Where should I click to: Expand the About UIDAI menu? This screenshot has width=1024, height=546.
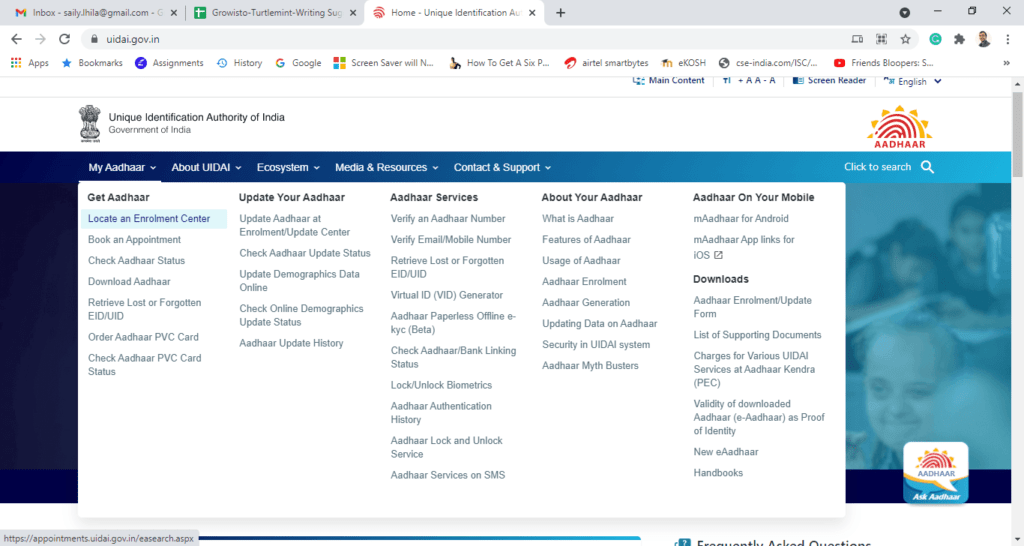click(203, 167)
